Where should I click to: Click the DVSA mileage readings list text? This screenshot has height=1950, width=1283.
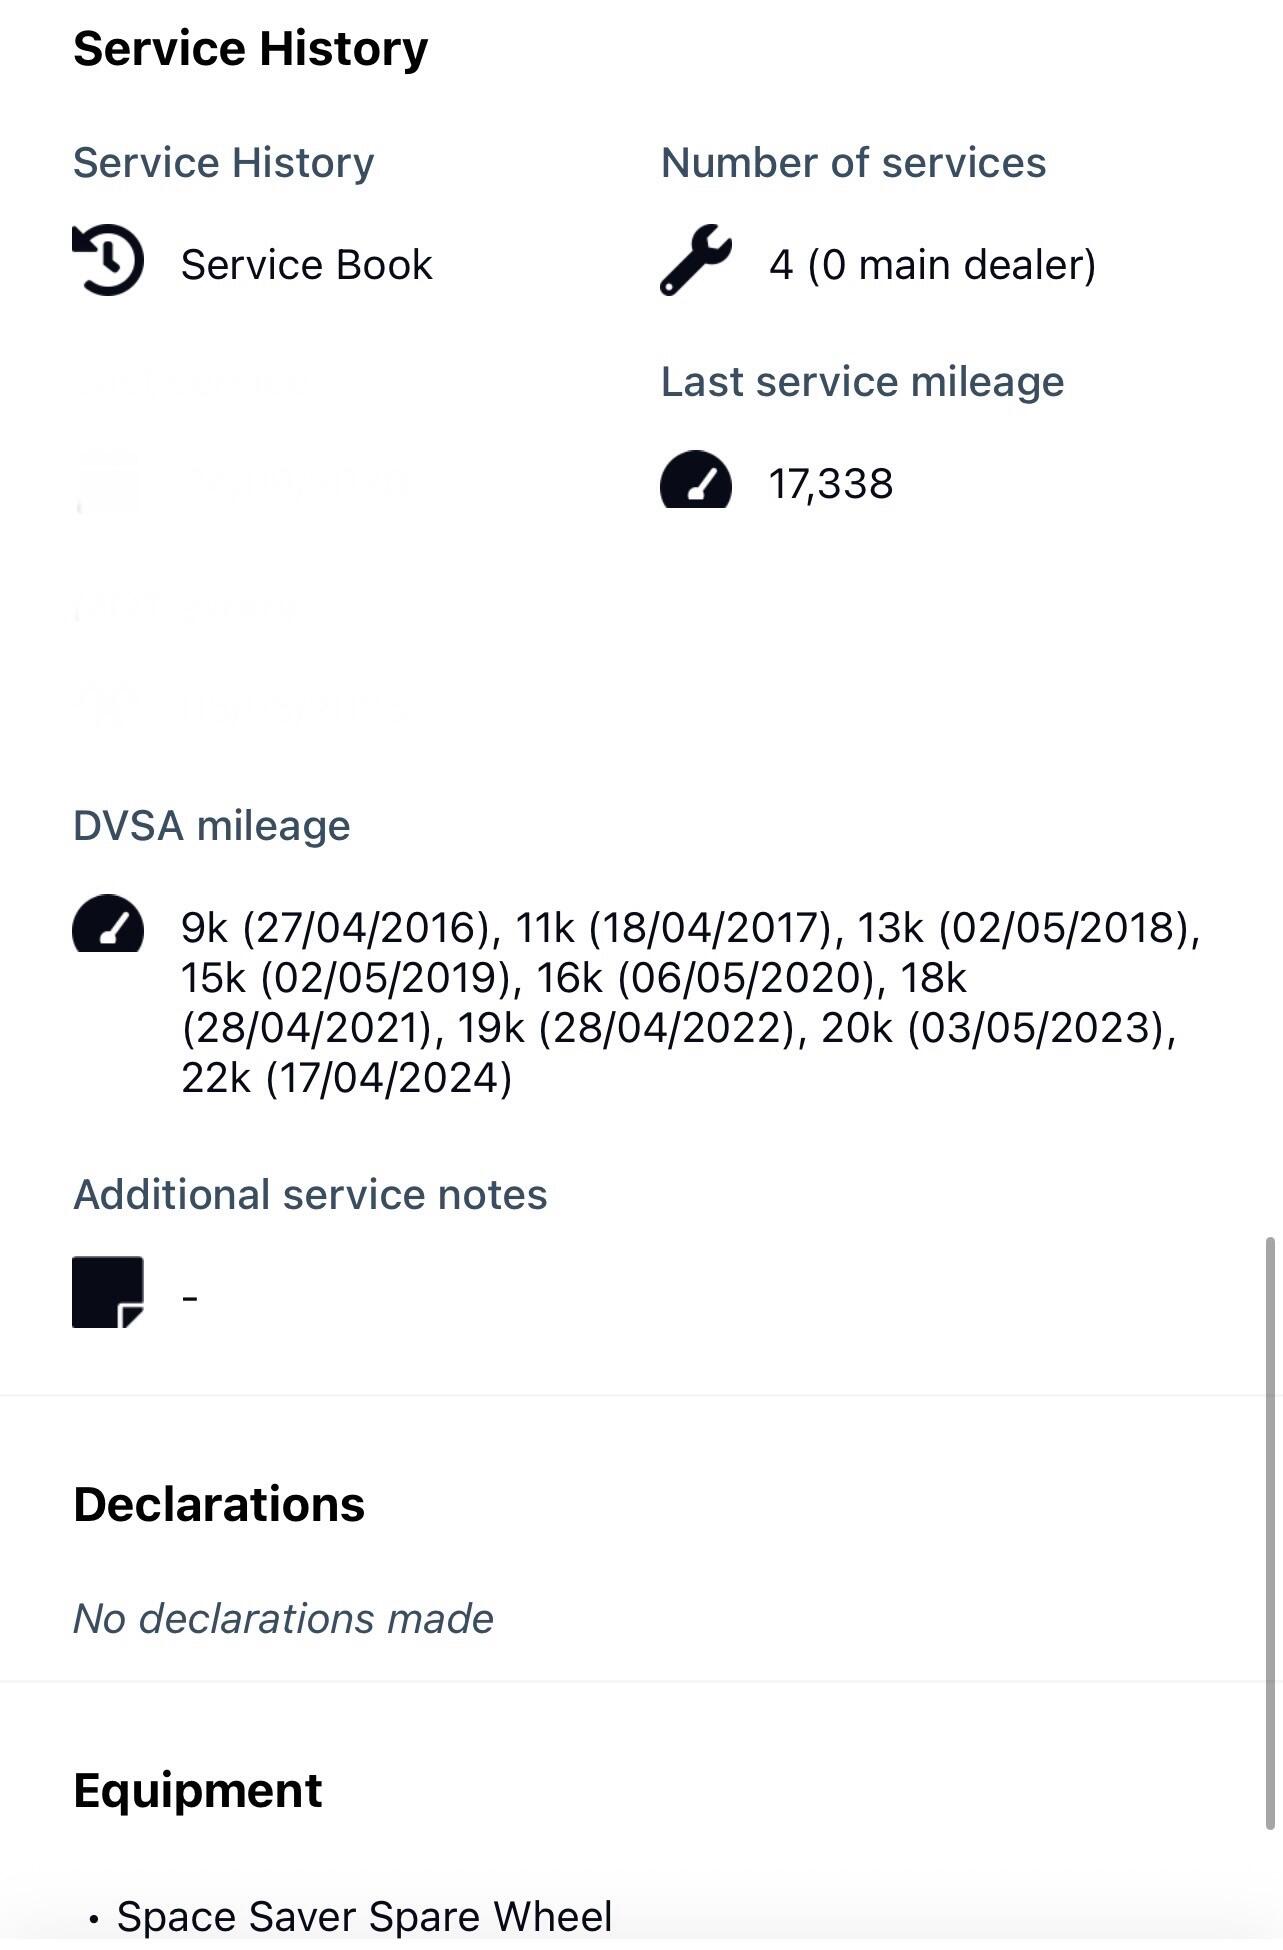click(690, 1002)
